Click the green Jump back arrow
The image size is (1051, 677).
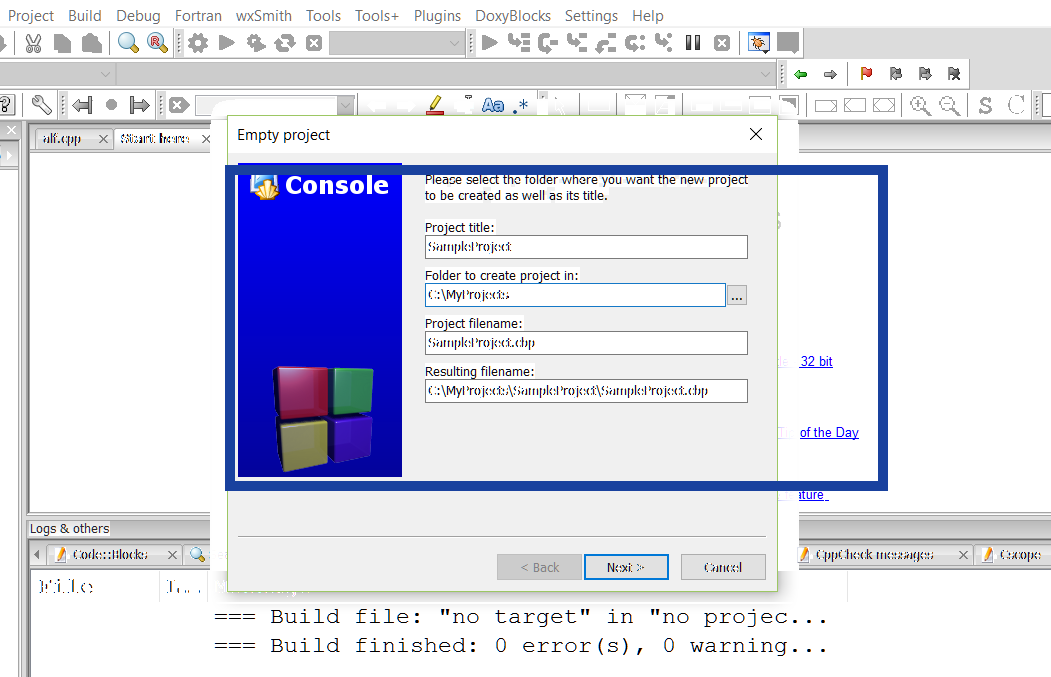coord(800,74)
